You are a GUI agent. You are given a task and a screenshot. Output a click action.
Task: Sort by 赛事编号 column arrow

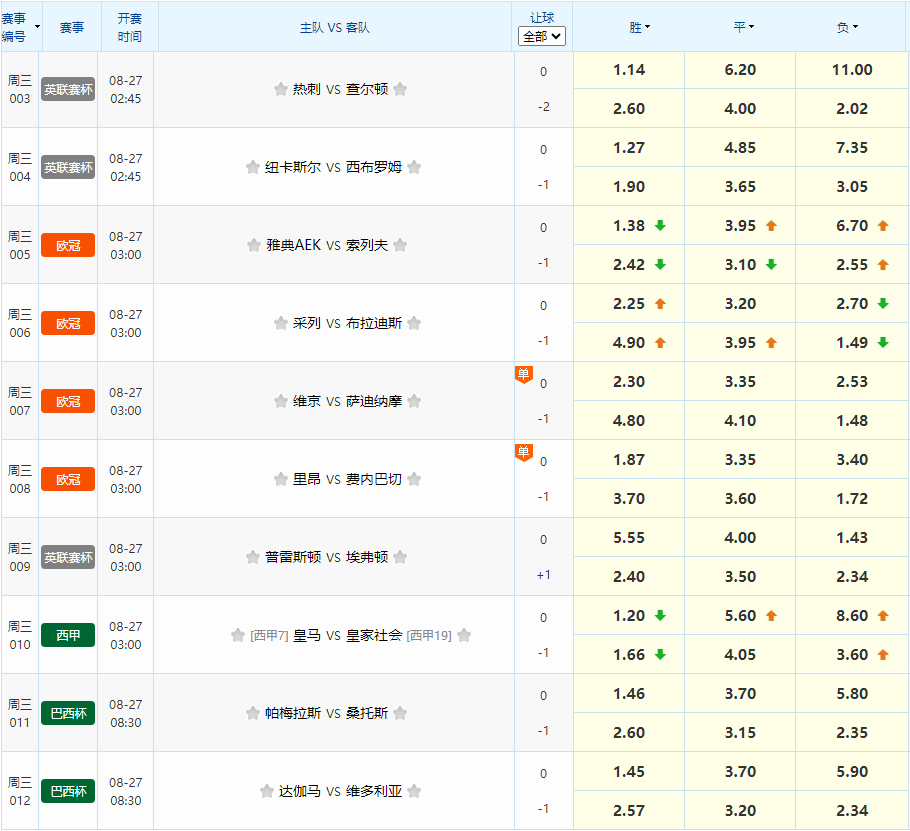[x=38, y=27]
